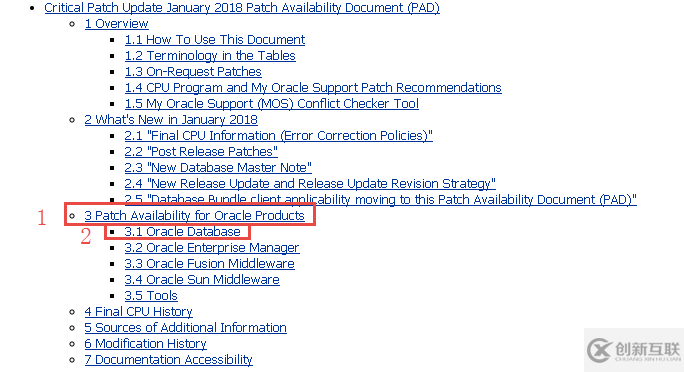Go to 6 Modification History

tap(145, 344)
